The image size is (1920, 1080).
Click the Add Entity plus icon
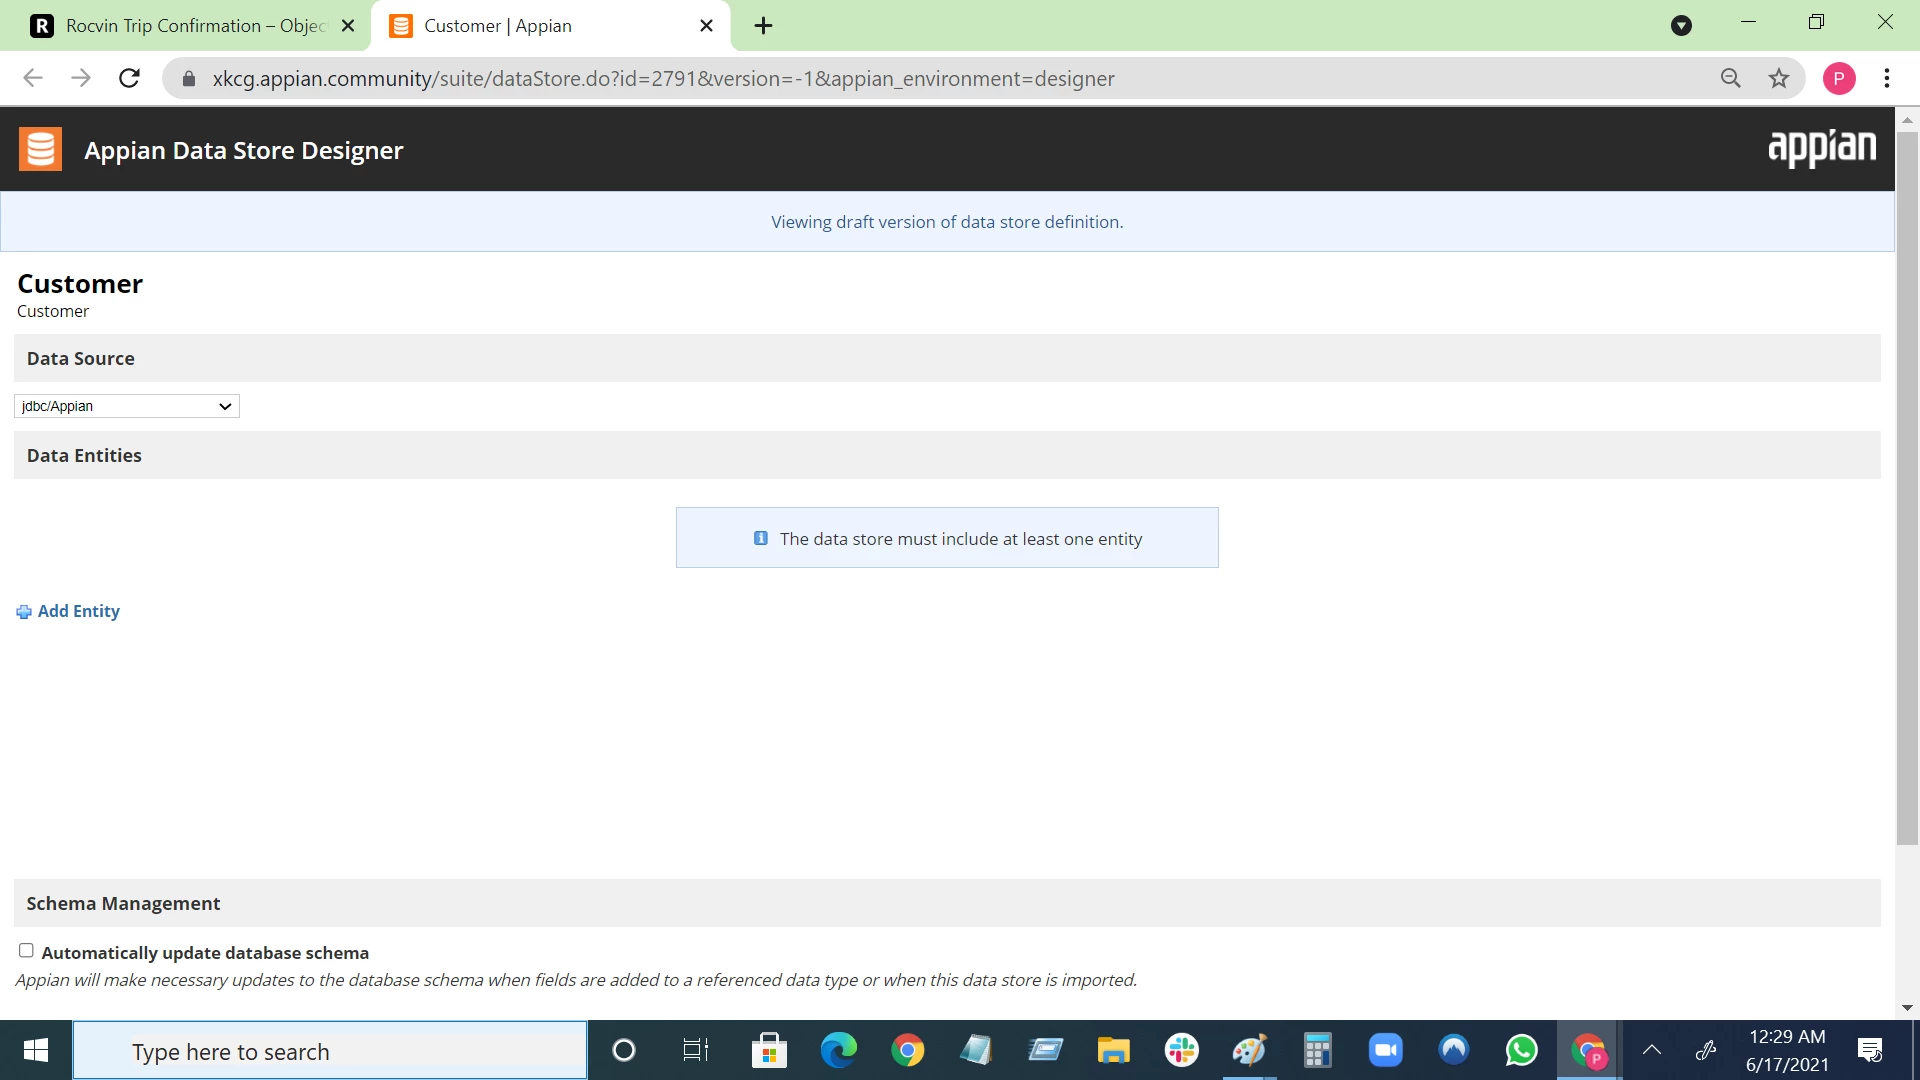pos(24,612)
